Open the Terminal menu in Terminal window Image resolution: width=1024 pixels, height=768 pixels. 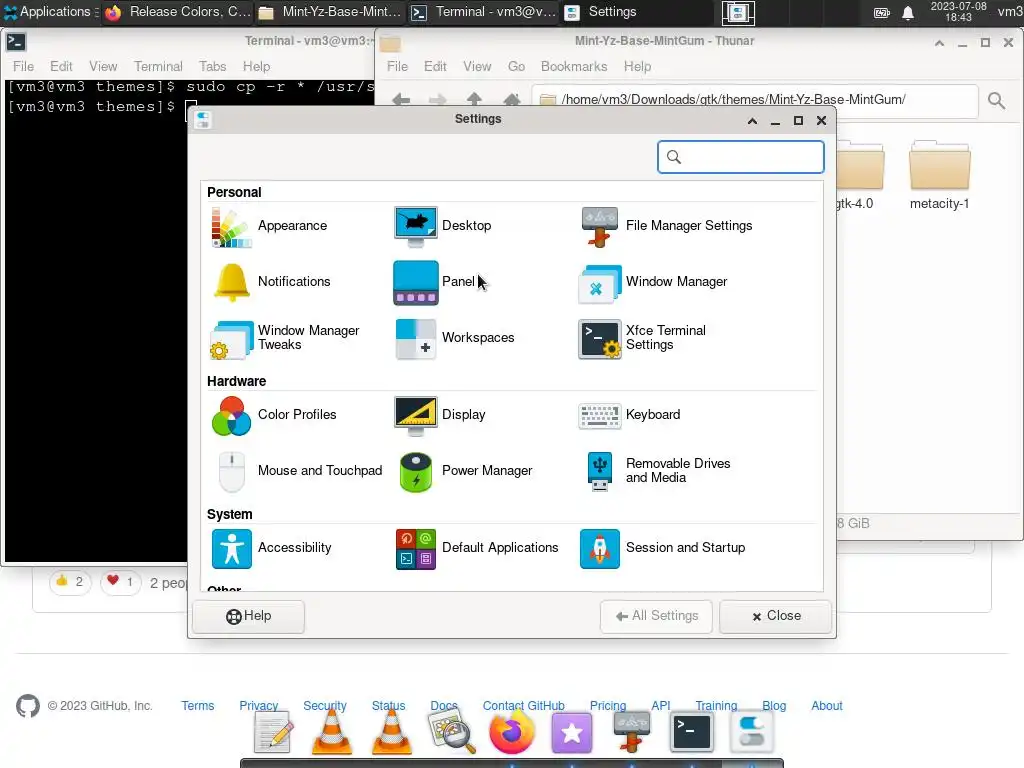(158, 67)
